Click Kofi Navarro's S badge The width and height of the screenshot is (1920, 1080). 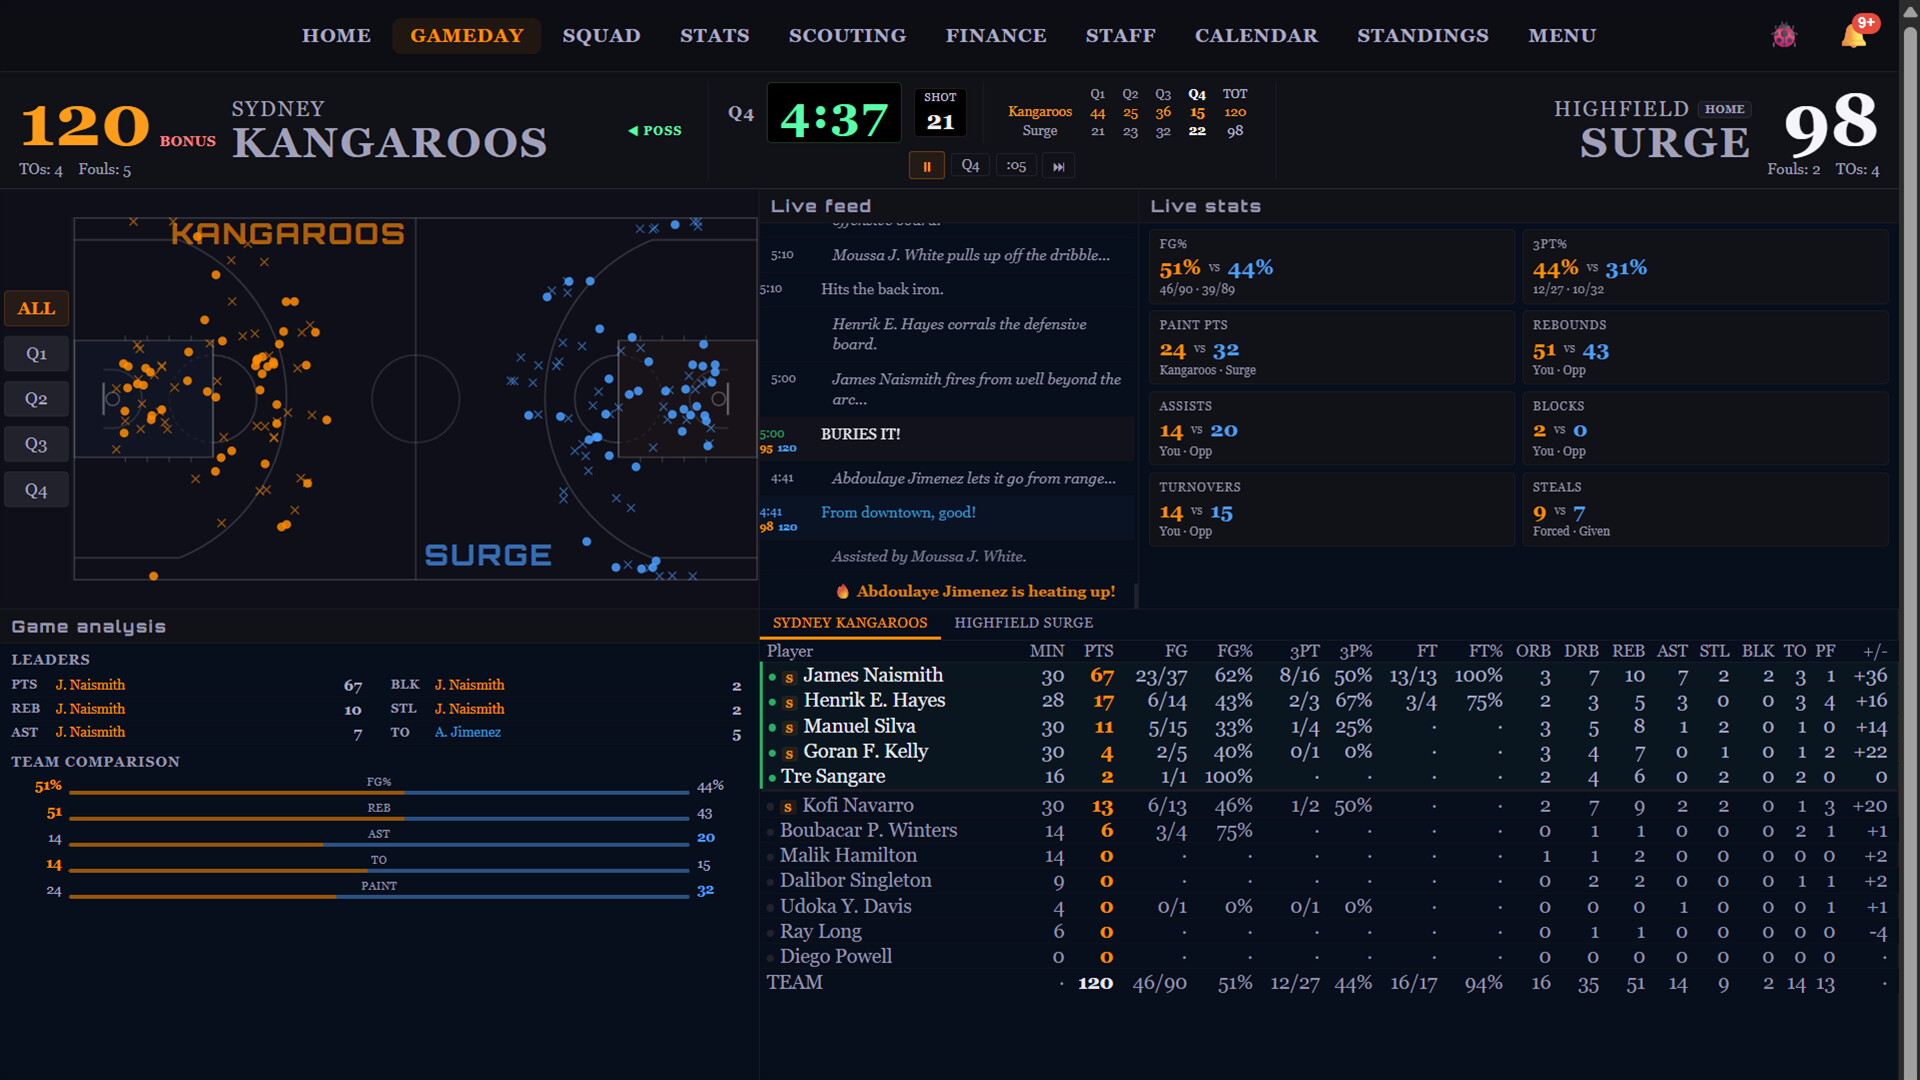tap(788, 807)
